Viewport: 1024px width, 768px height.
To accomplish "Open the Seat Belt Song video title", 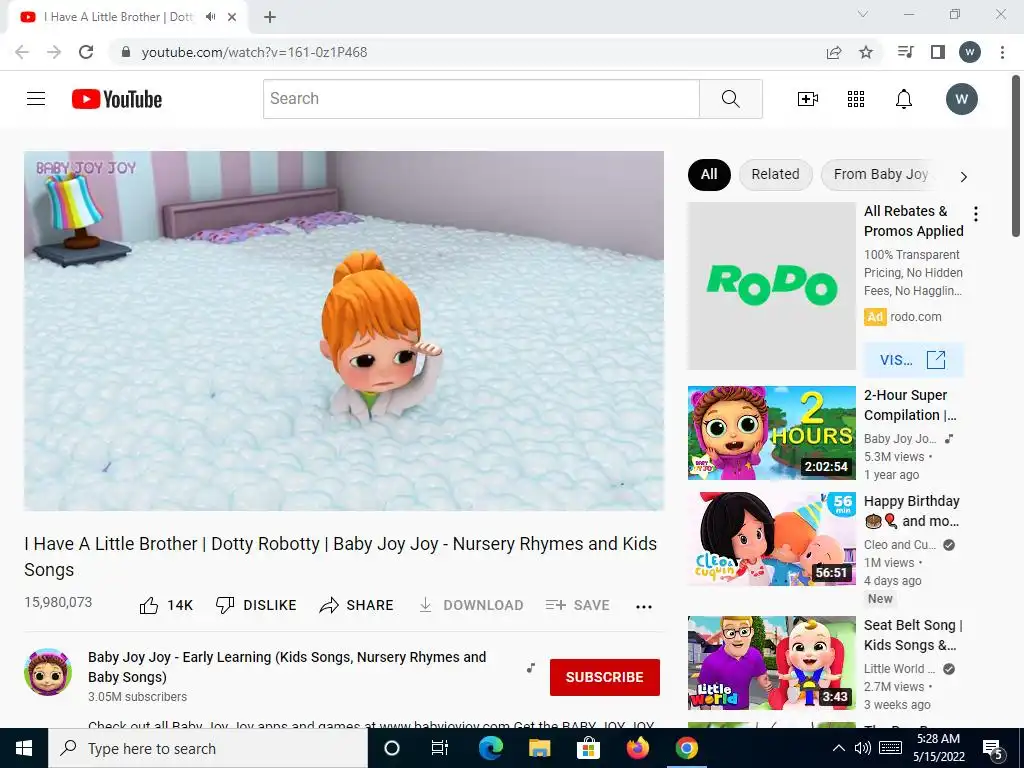I will click(913, 635).
